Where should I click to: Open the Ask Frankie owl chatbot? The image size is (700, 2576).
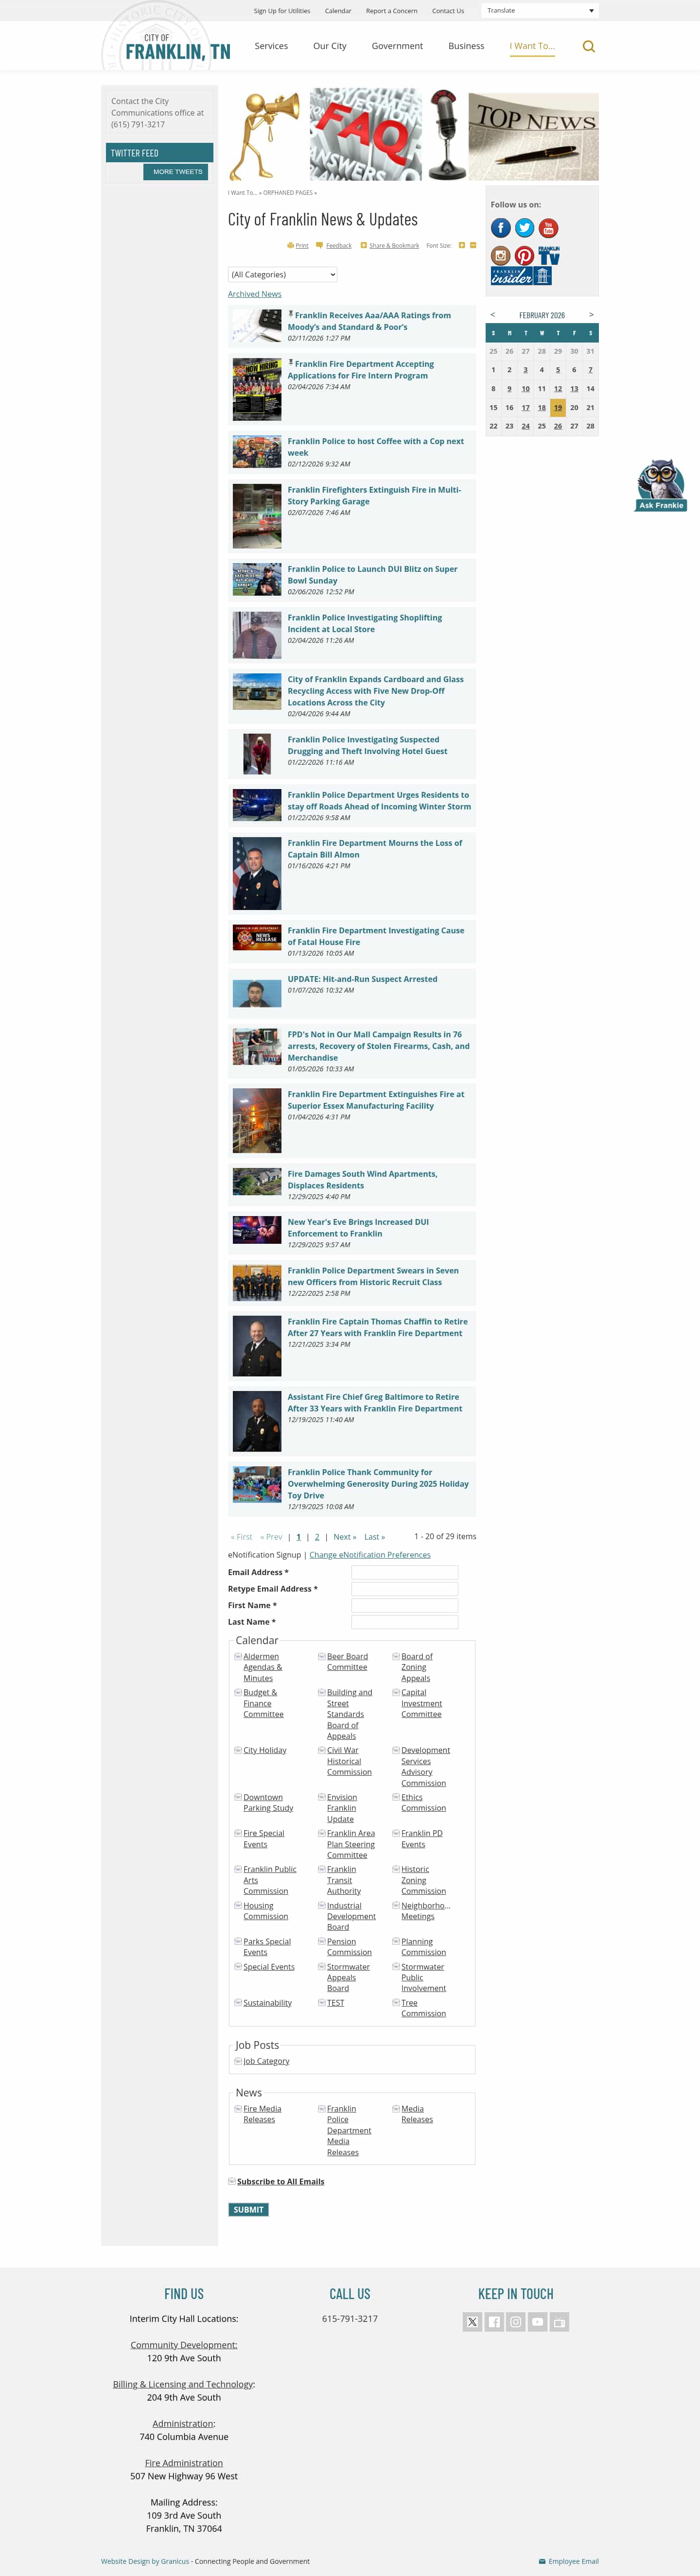[x=661, y=485]
